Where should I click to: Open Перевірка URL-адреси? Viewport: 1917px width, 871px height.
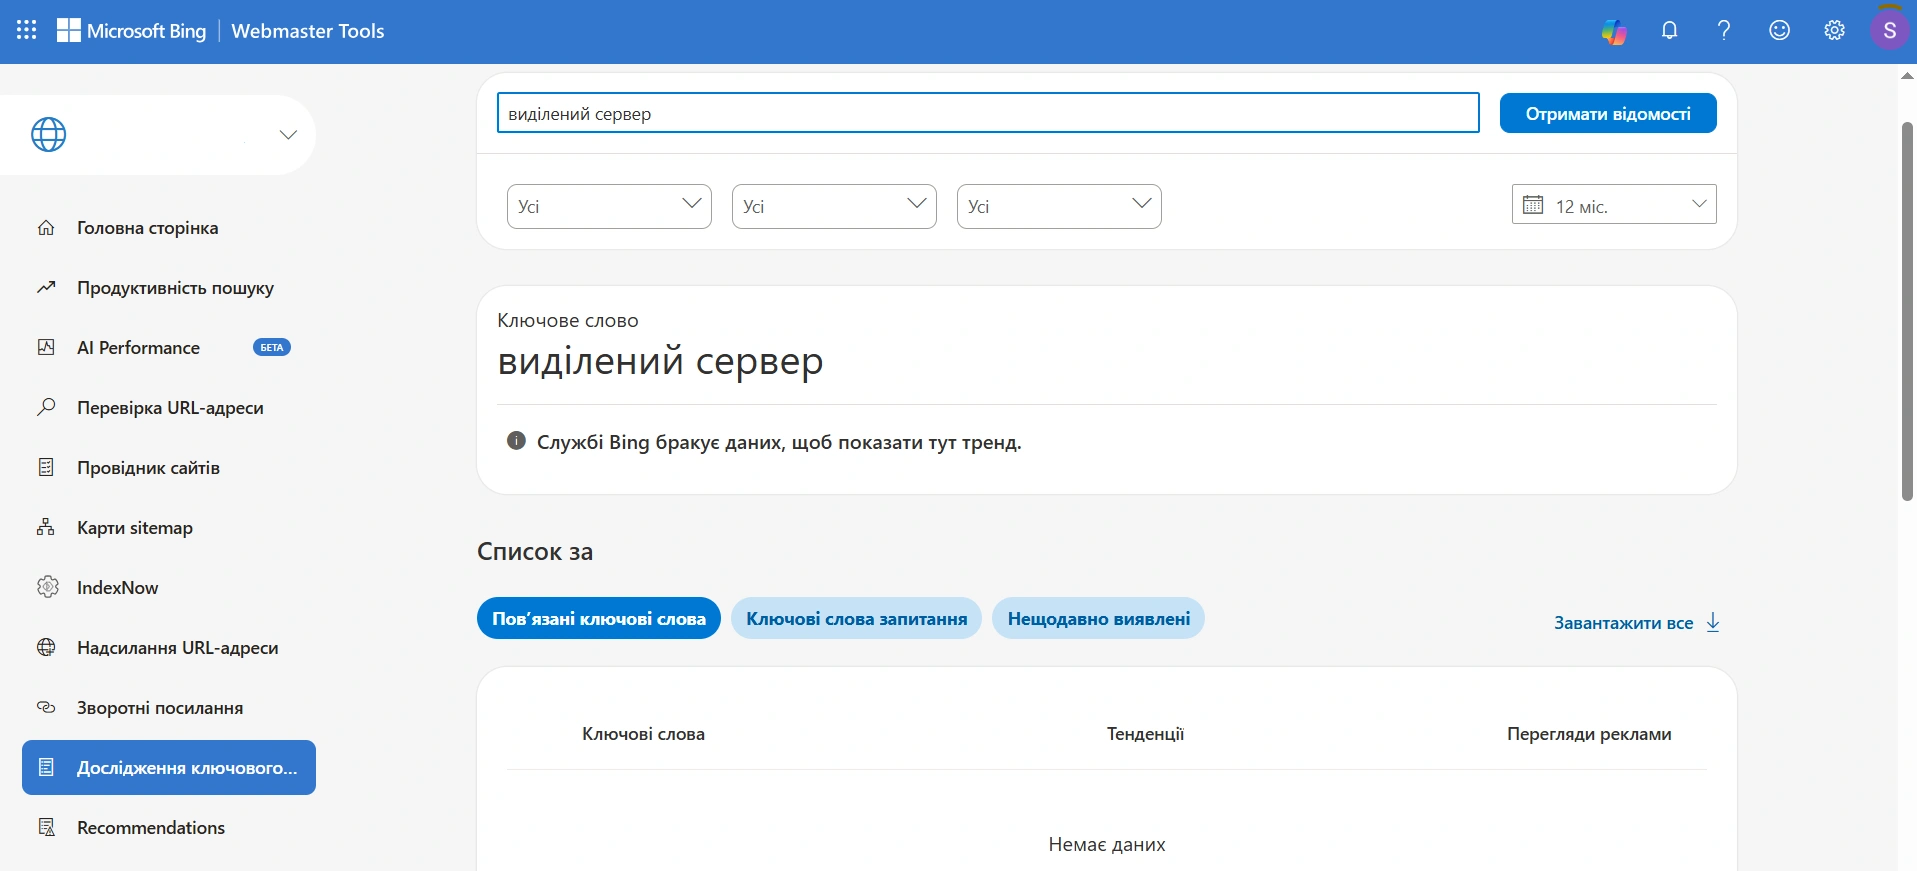pos(170,408)
